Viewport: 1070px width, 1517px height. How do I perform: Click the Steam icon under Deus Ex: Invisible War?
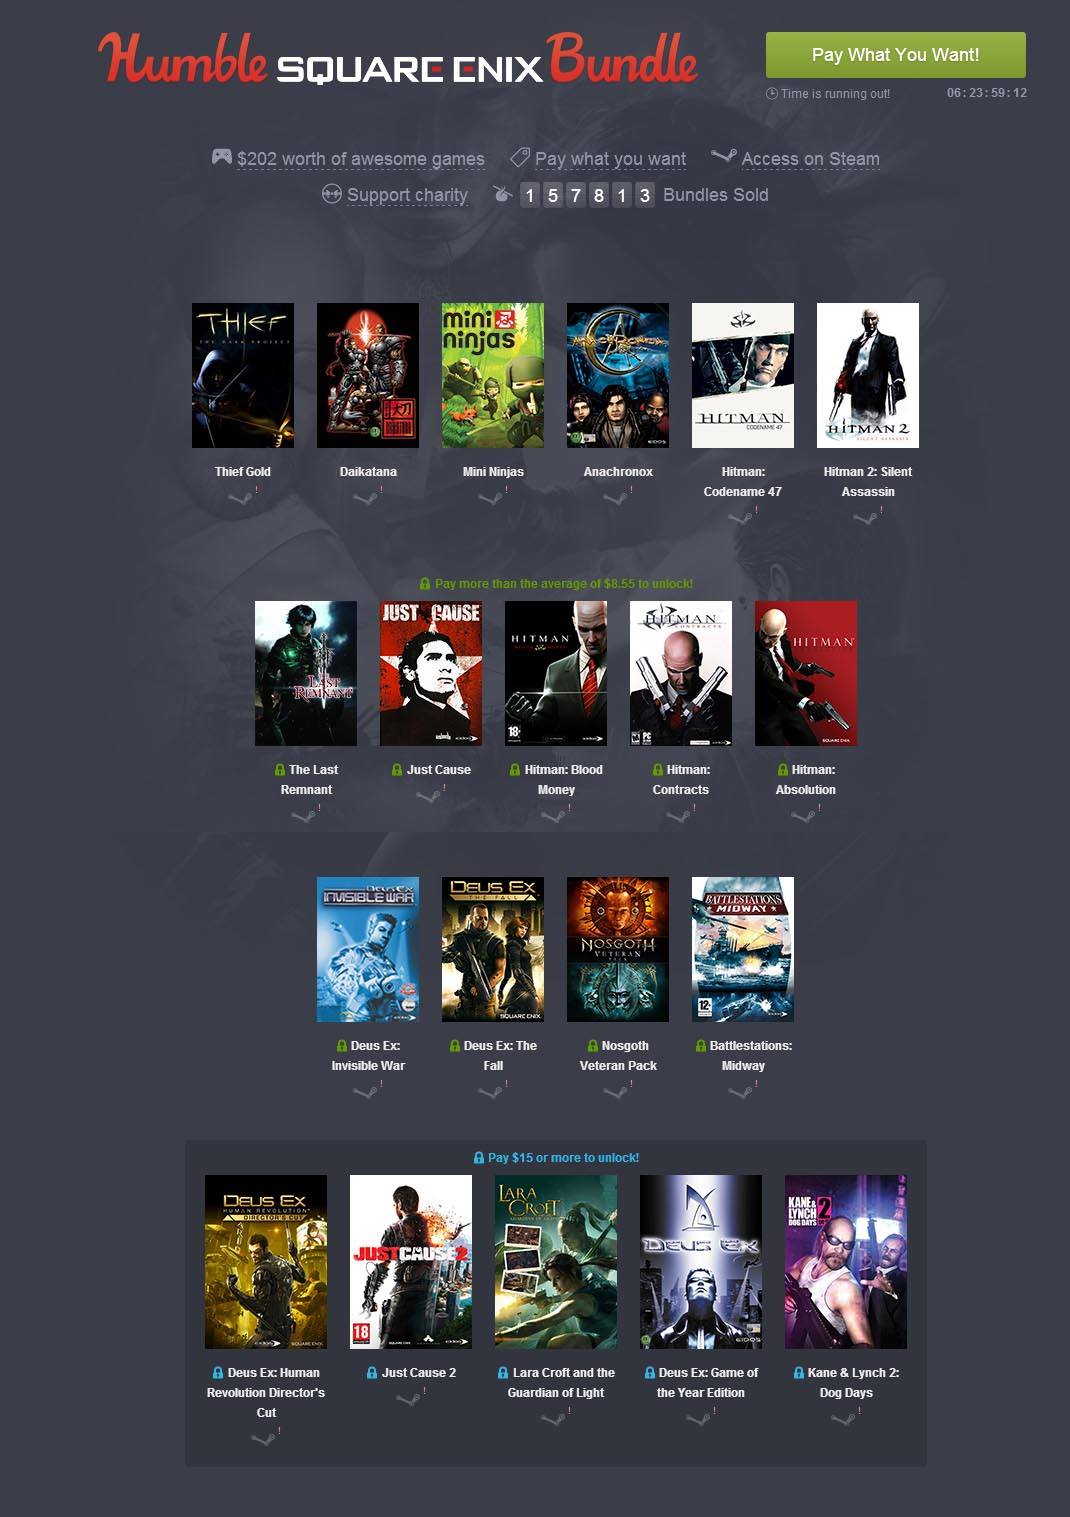click(x=365, y=1091)
